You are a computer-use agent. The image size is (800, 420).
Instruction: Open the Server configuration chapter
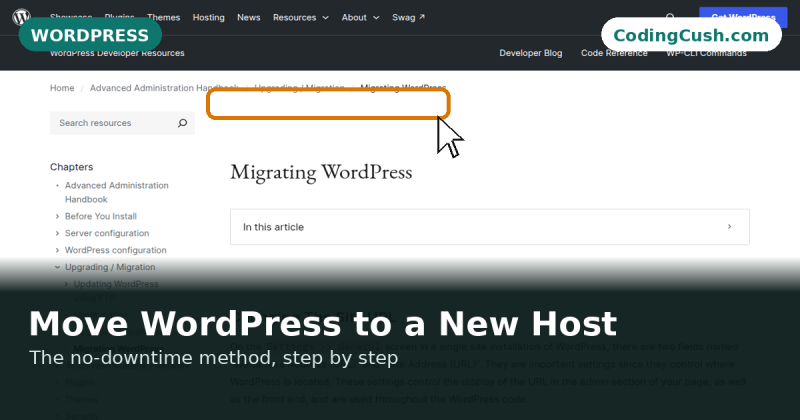(x=107, y=233)
